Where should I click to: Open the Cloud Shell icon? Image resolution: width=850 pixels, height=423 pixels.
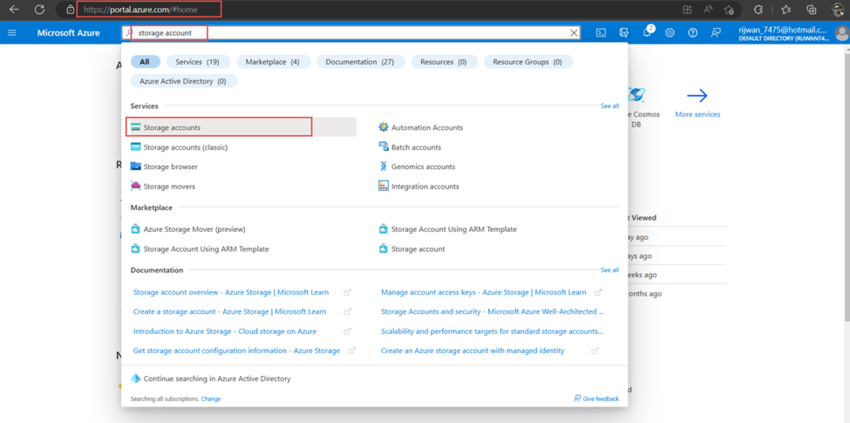[x=601, y=33]
